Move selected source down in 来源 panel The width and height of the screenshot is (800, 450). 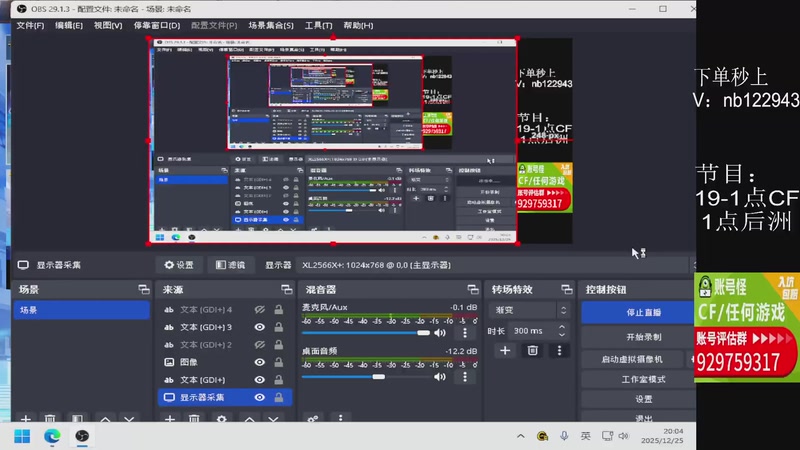273,419
